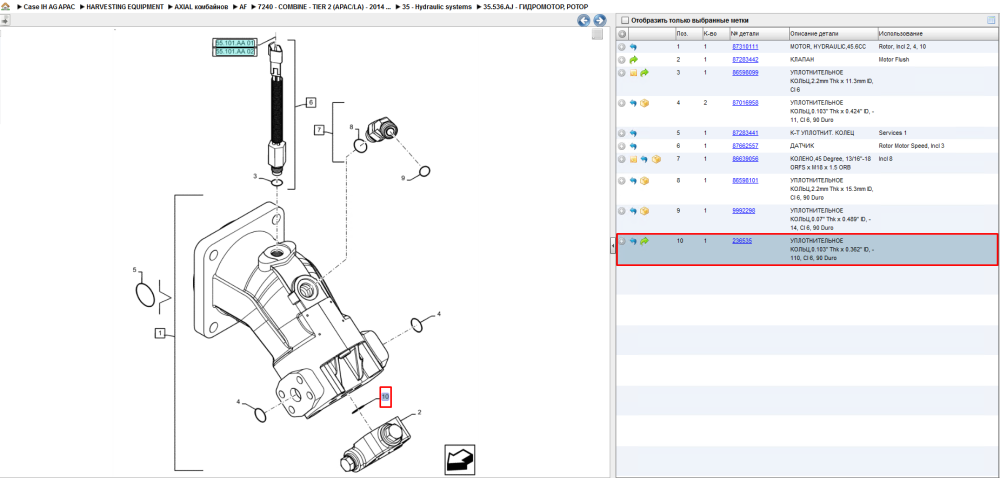Screen dimensions: 1000x478
Task: Click the return arrow icon under the diagram
Action: [x=461, y=458]
